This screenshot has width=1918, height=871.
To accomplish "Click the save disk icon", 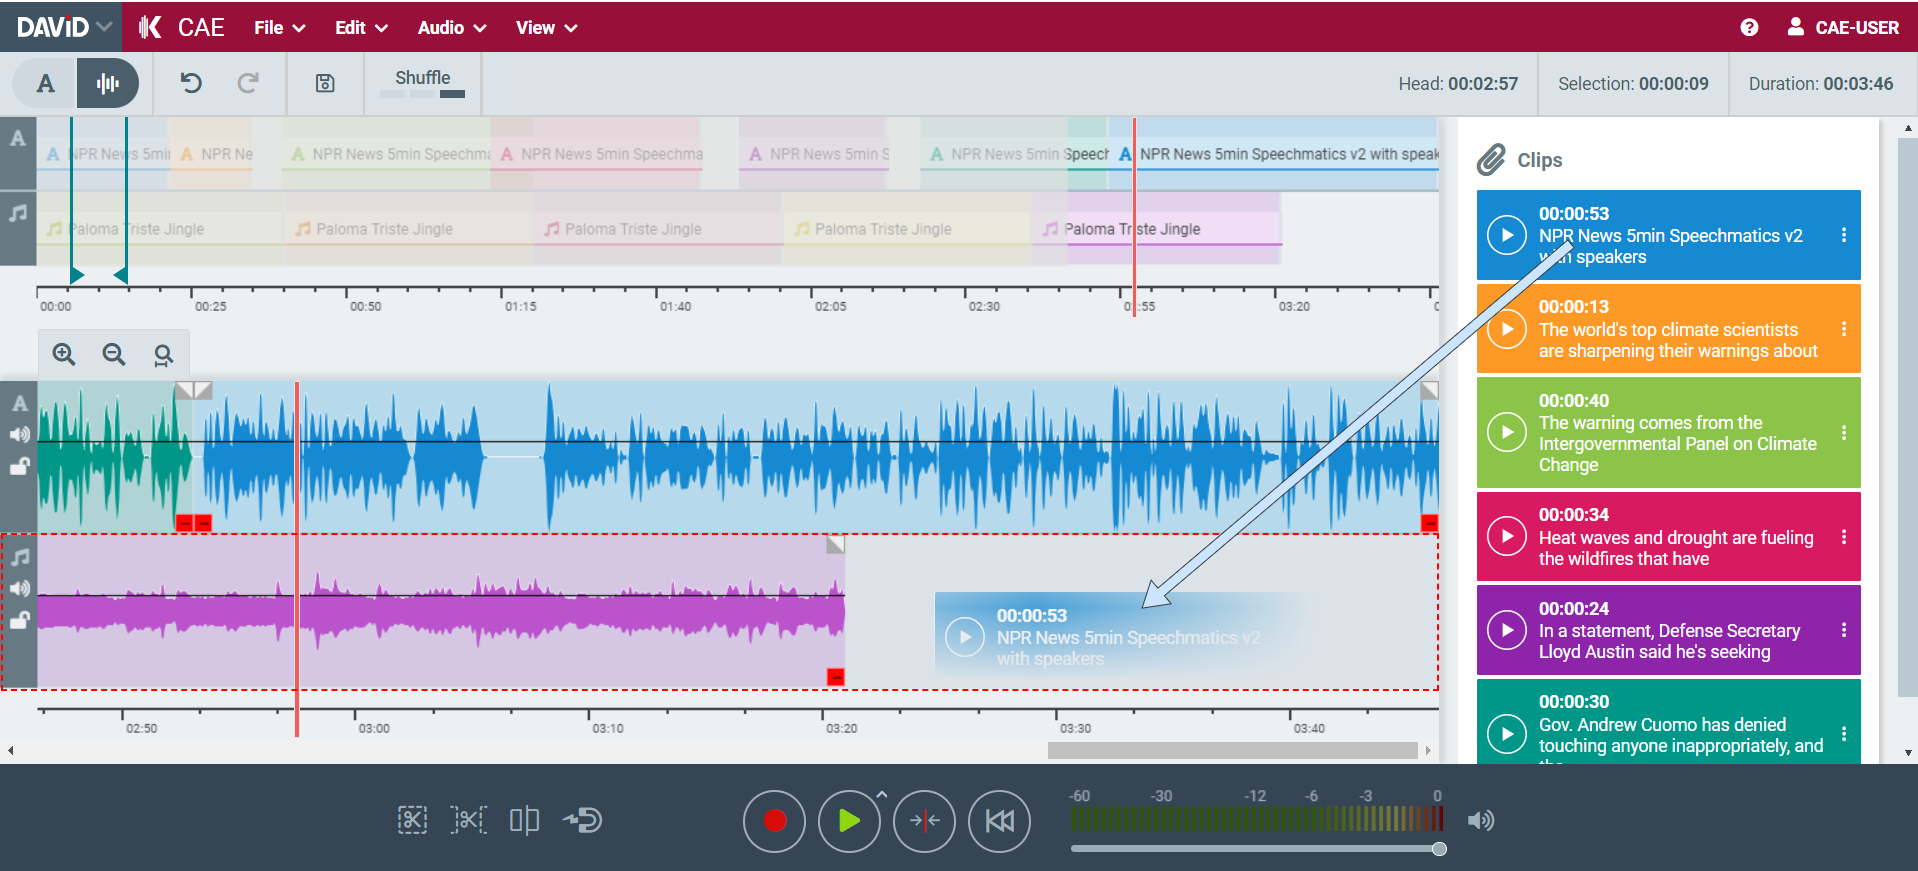I will tap(325, 83).
